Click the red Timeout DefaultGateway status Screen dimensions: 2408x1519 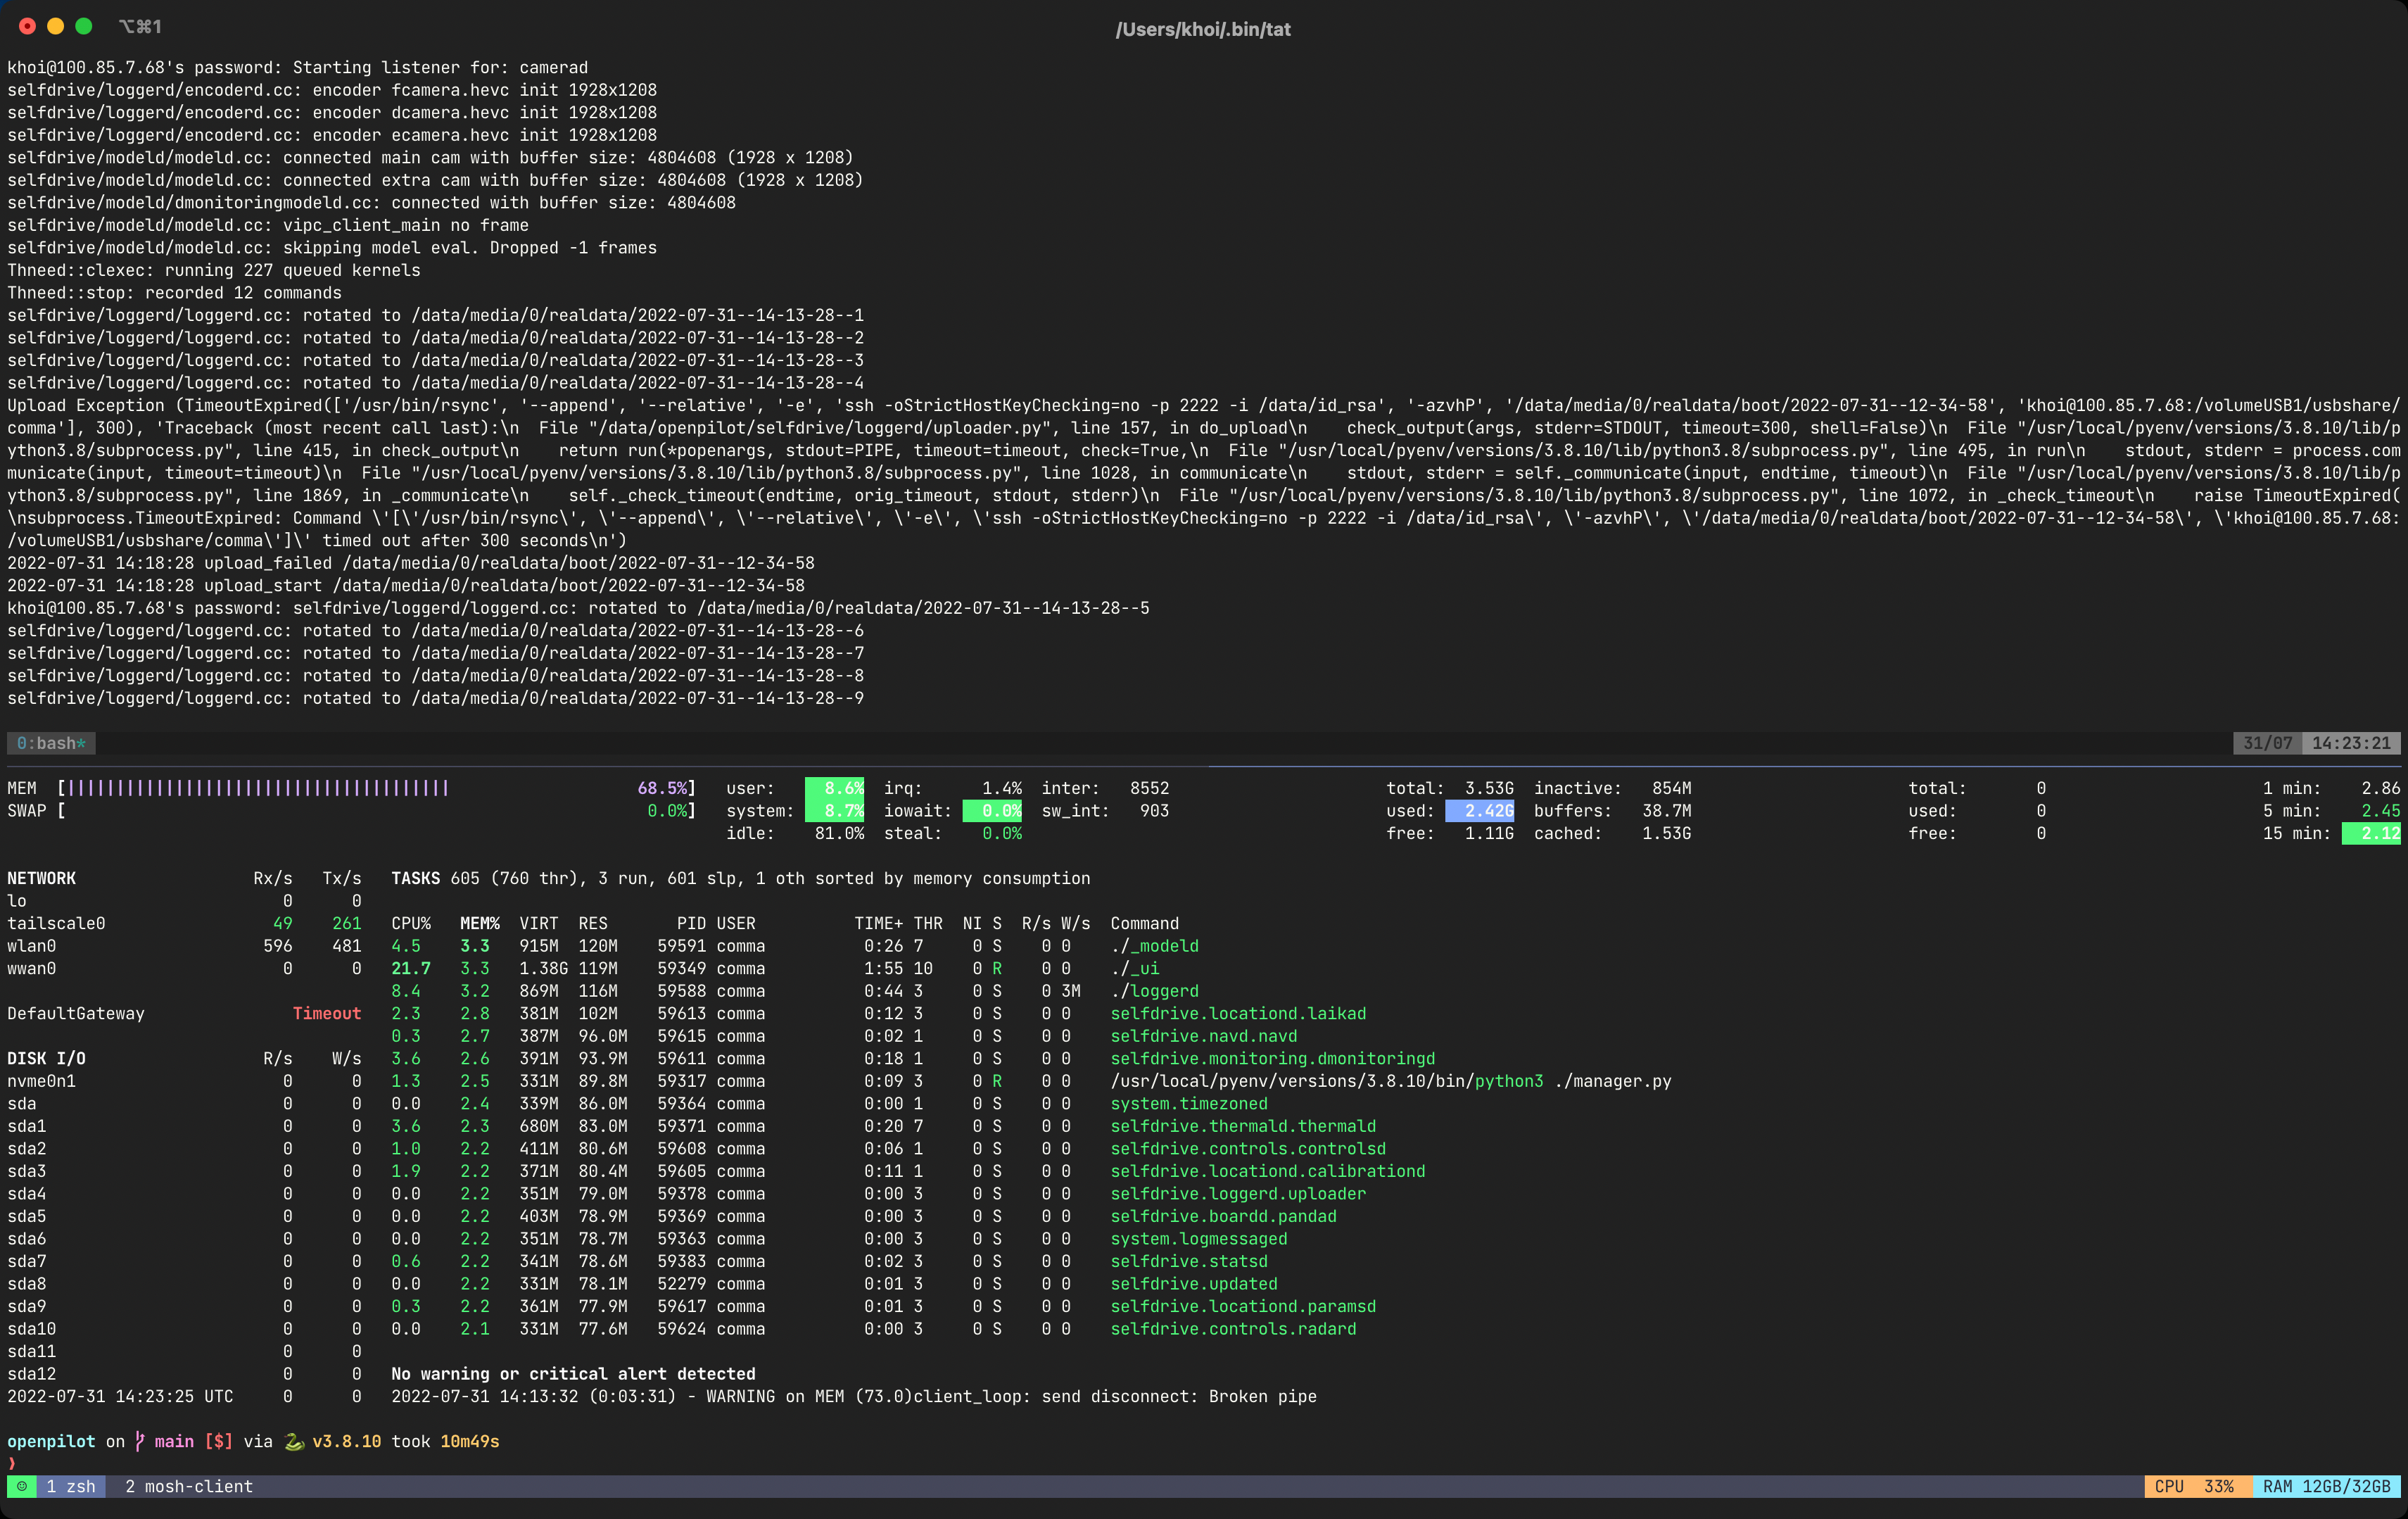coord(326,1013)
